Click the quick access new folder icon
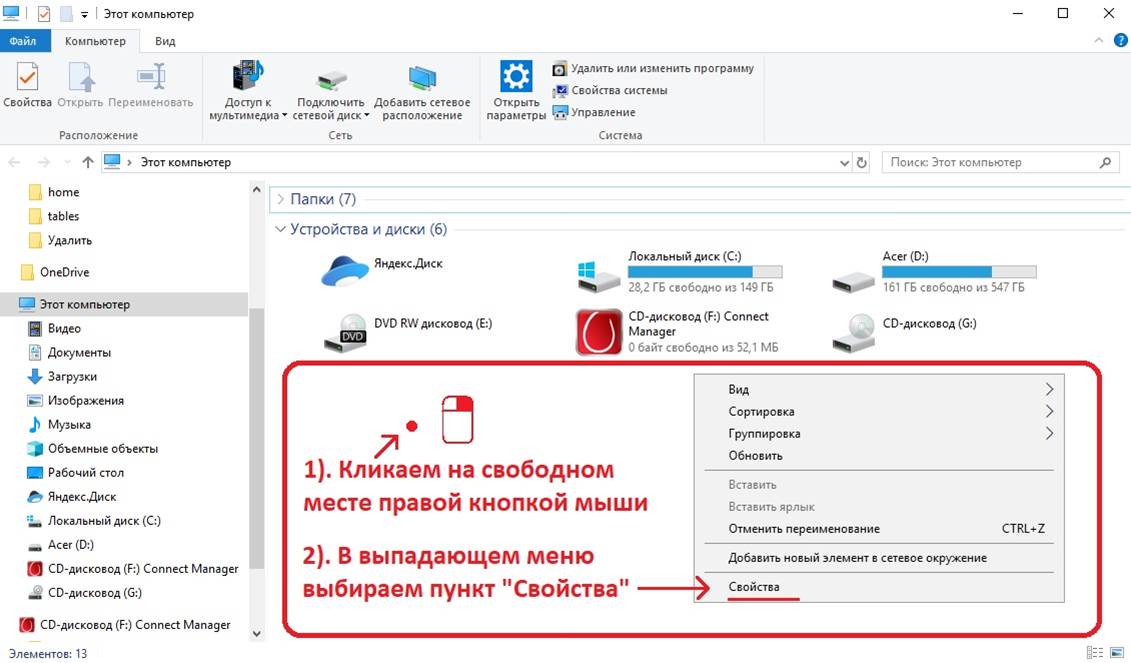The height and width of the screenshot is (663, 1131). 66,14
